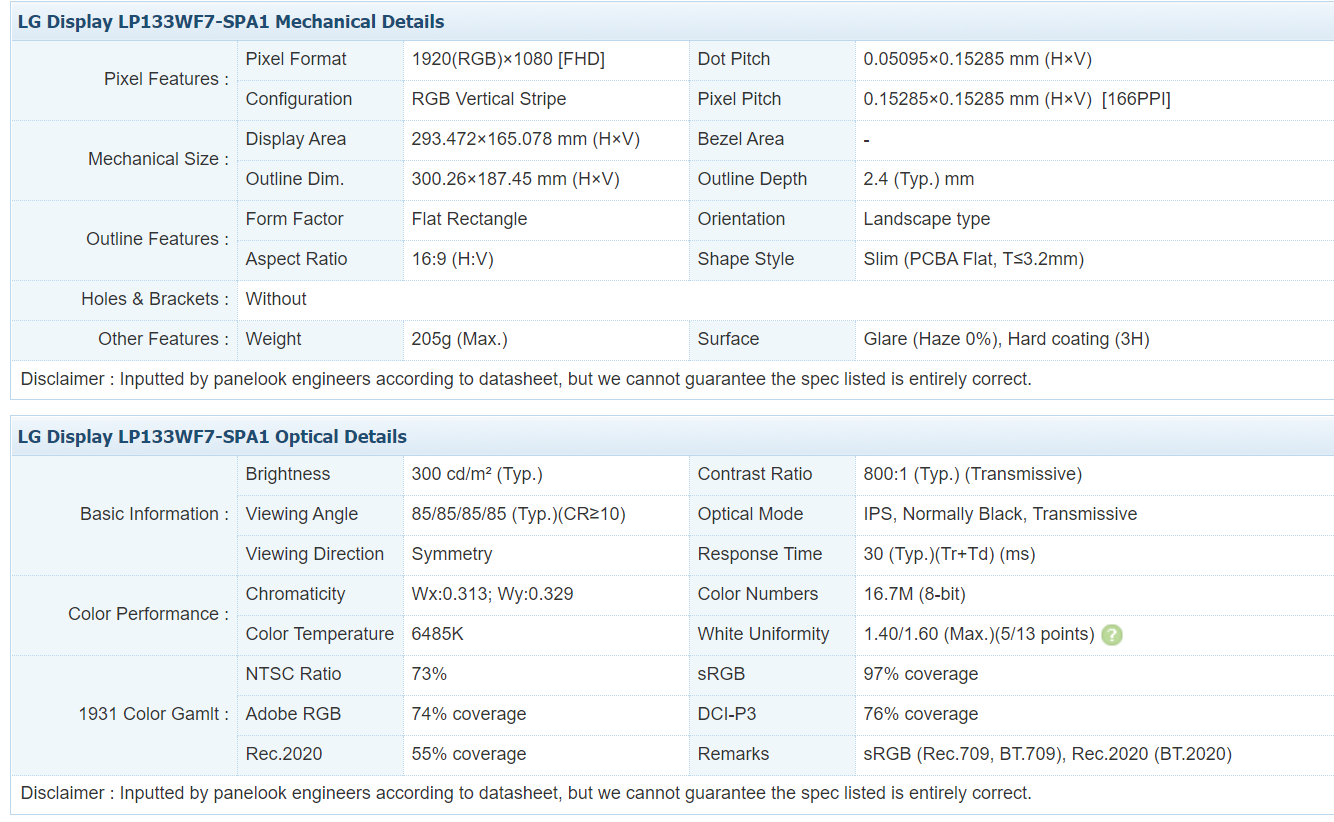Click the 1931 Color Gamut row group label

coord(153,714)
